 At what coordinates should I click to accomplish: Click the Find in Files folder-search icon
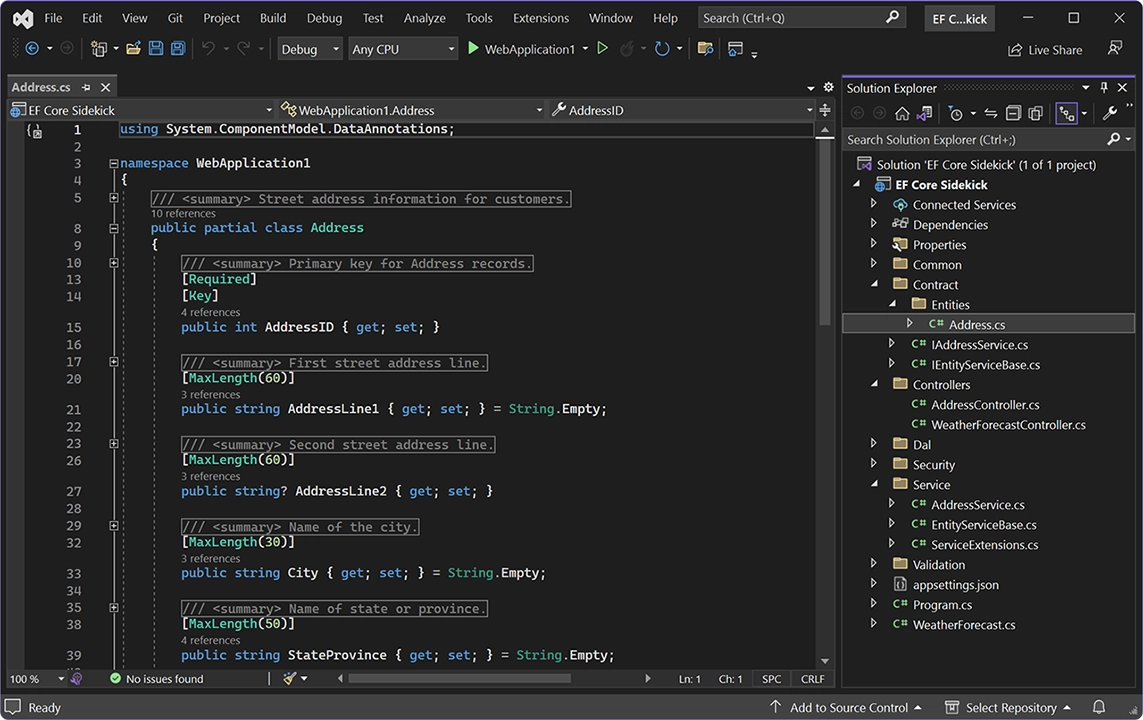pyautogui.click(x=705, y=49)
